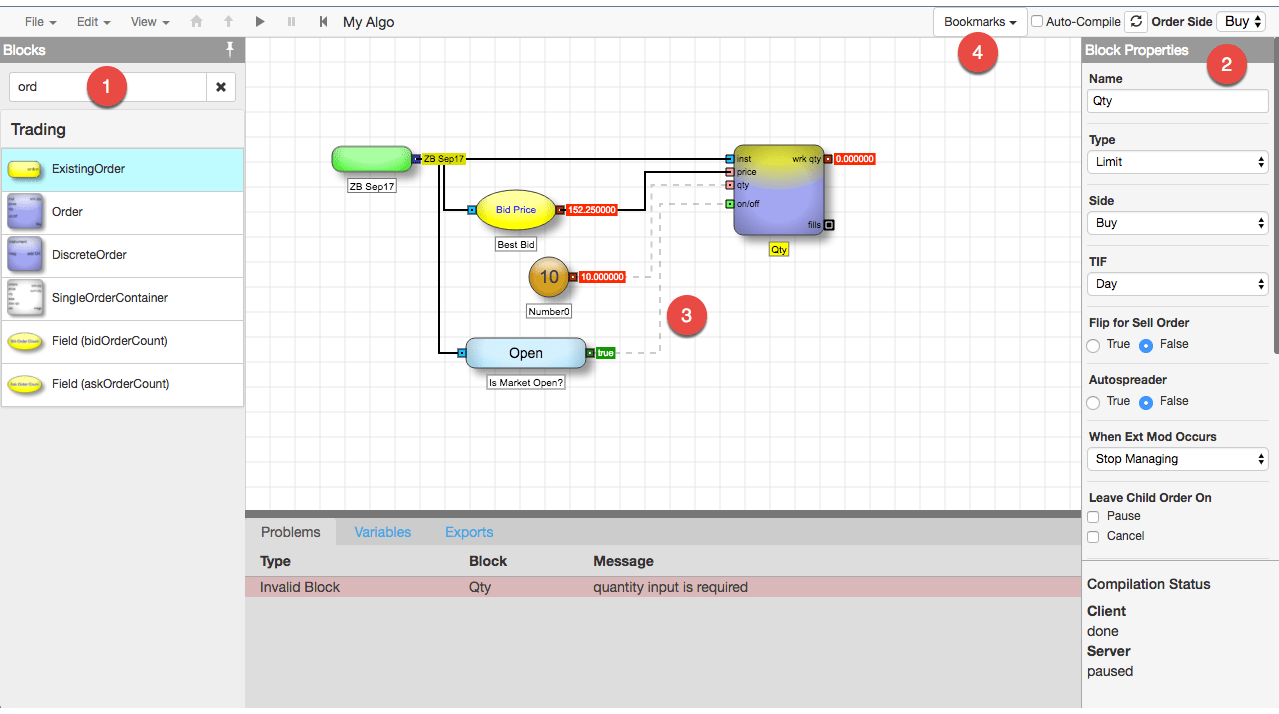Open the View menu

(150, 21)
